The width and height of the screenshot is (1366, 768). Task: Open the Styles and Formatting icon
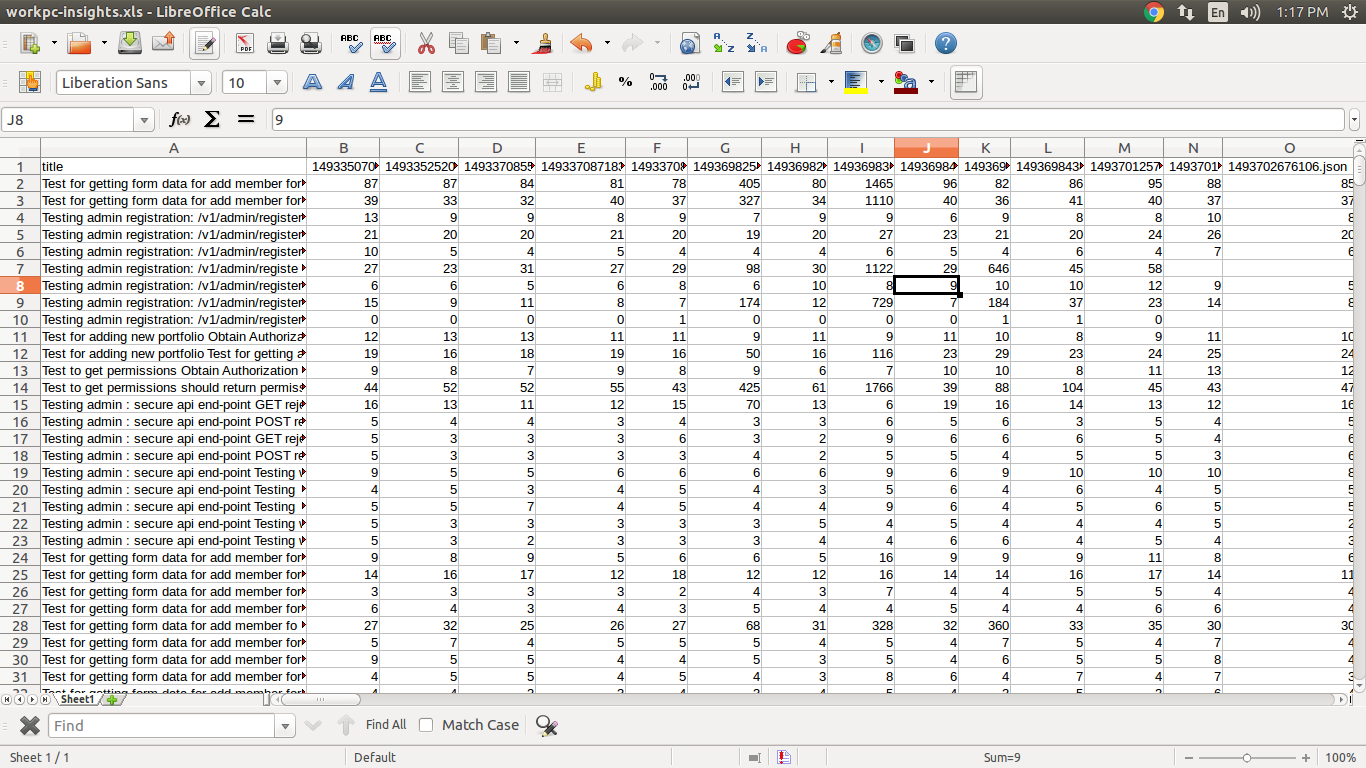(30, 83)
